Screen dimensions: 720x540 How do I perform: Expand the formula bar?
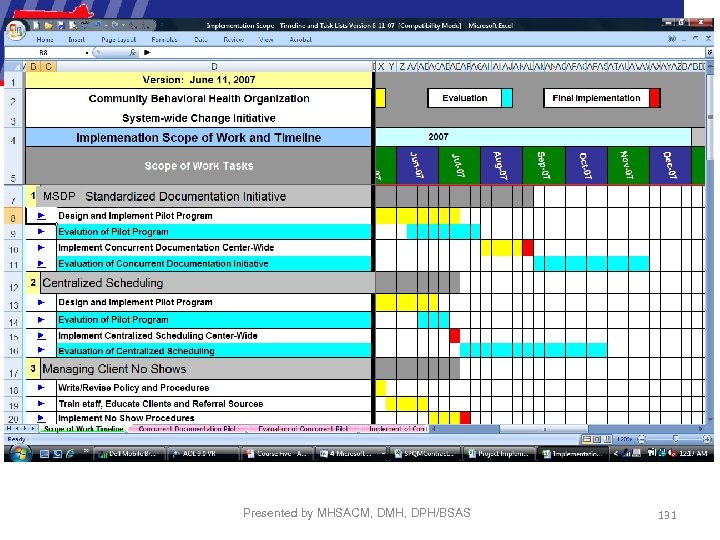pos(709,52)
